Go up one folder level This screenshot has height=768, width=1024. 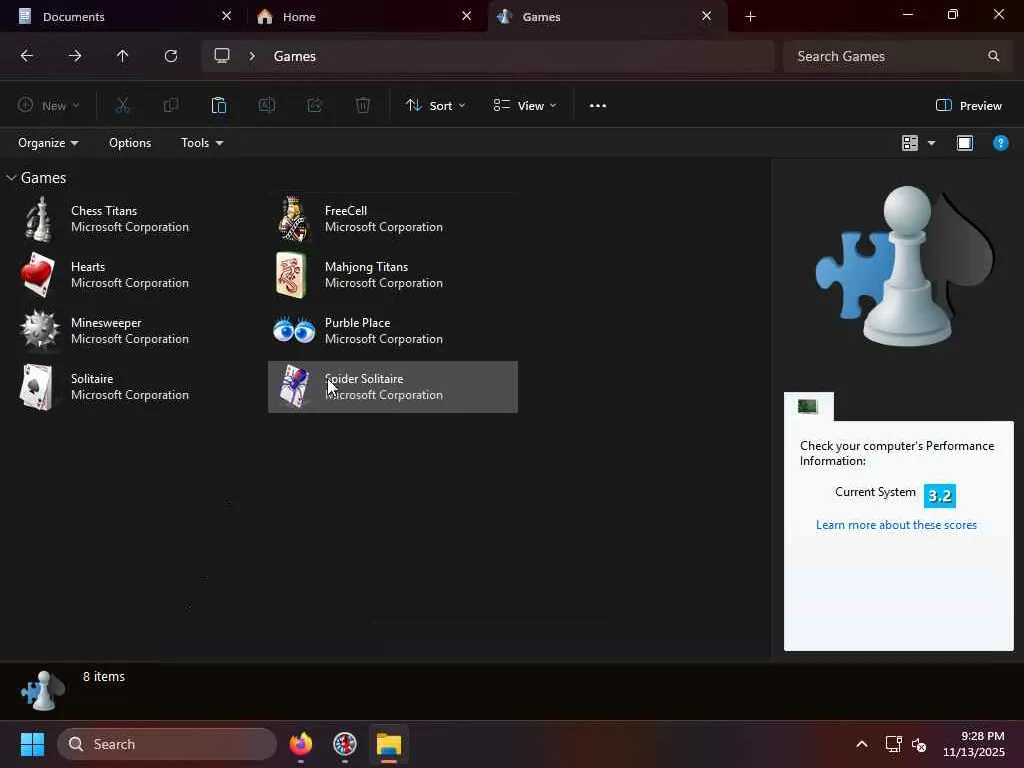click(122, 56)
